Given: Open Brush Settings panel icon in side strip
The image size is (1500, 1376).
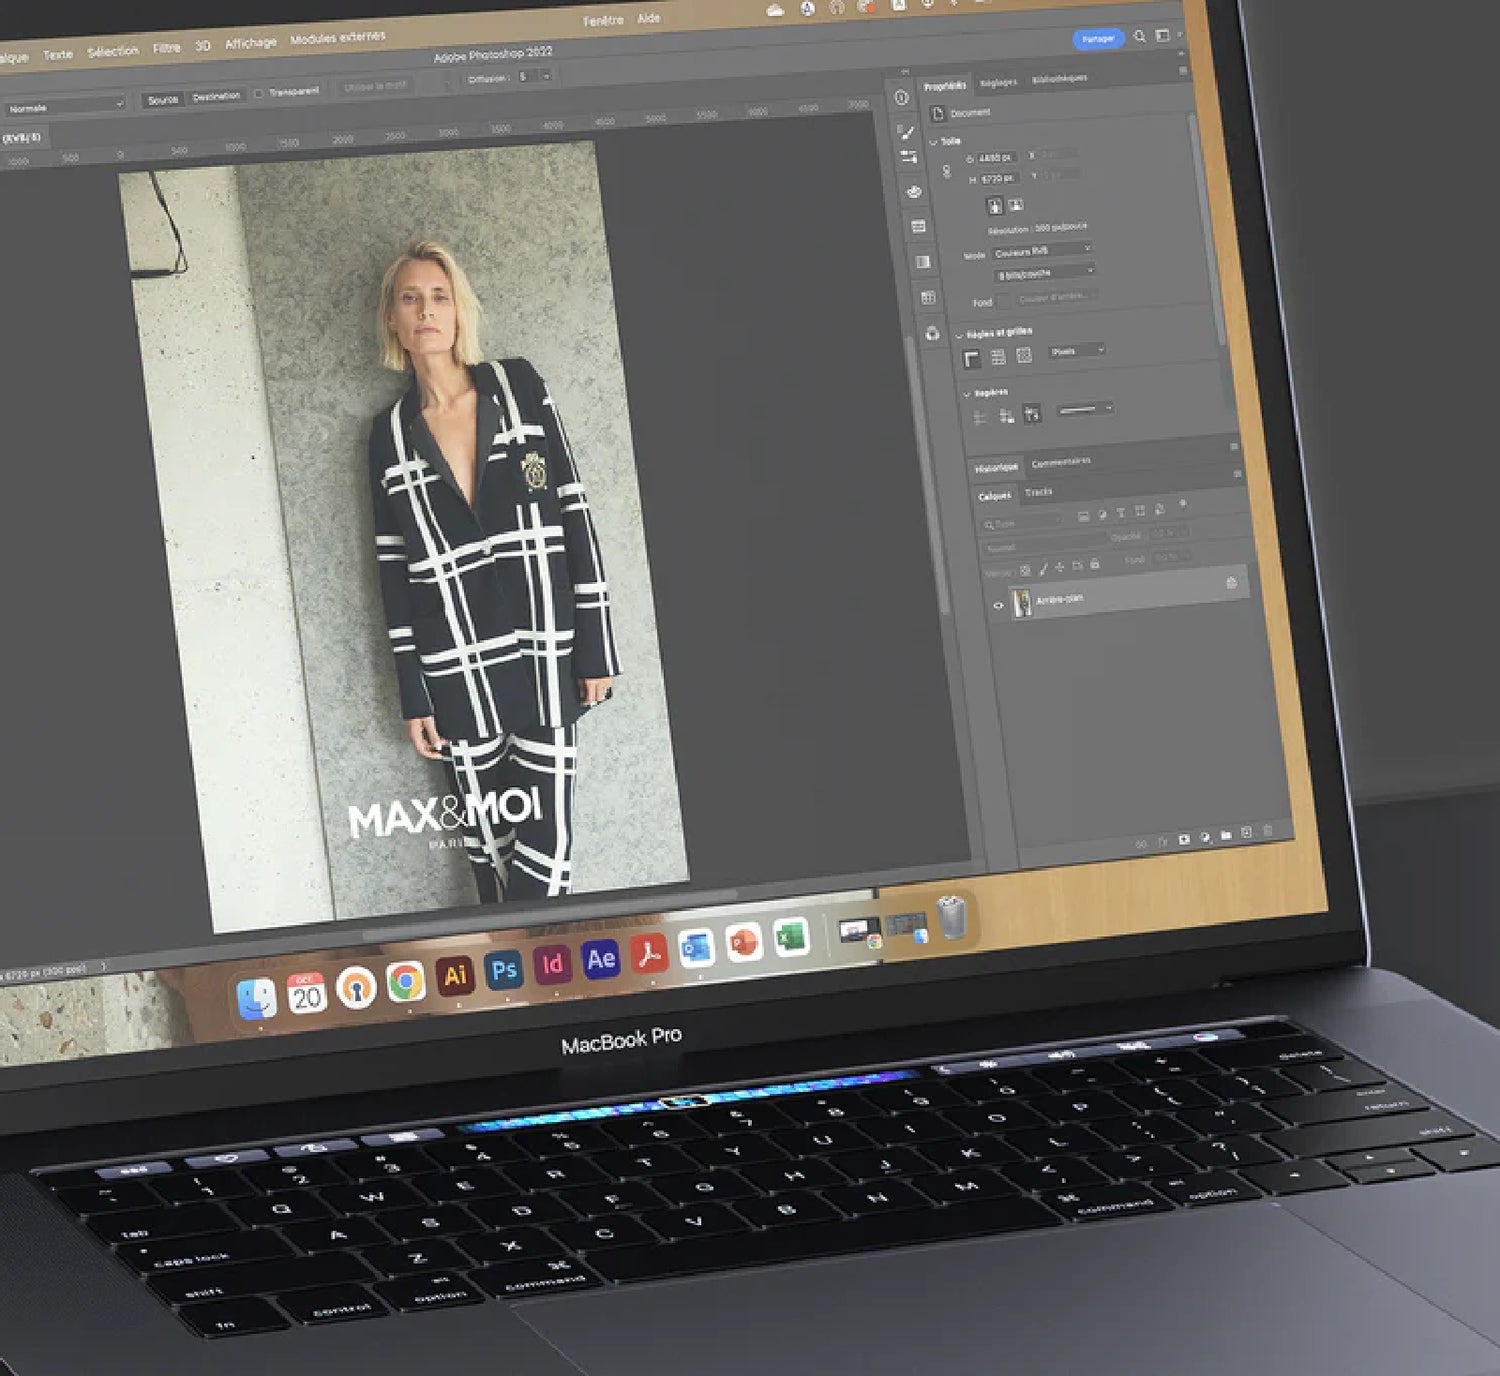Looking at the screenshot, I should click(906, 132).
